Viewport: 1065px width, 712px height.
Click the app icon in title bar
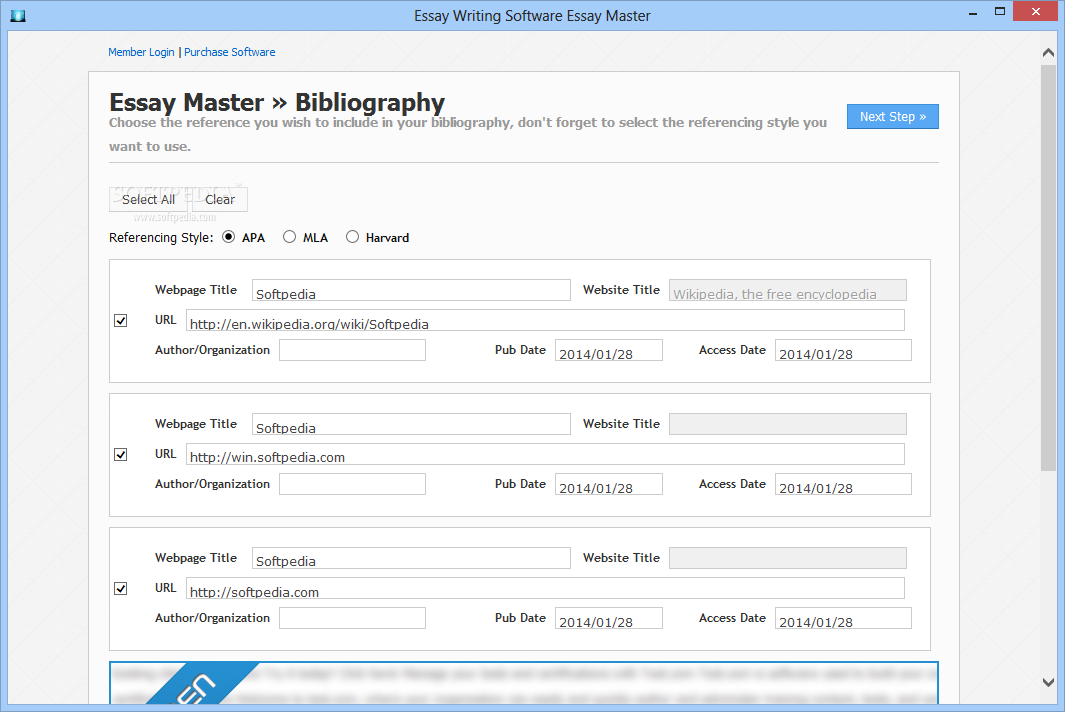[18, 16]
